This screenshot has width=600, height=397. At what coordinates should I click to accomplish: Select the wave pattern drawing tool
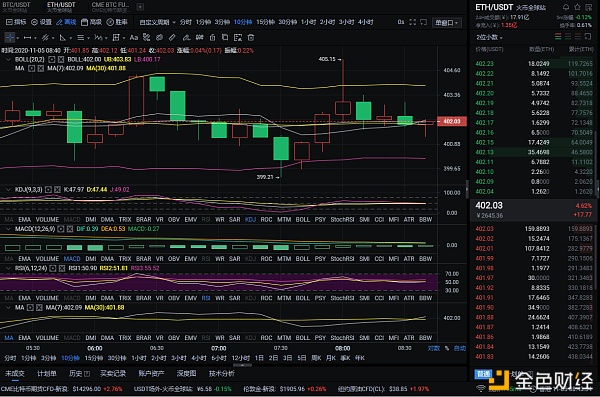[98, 38]
